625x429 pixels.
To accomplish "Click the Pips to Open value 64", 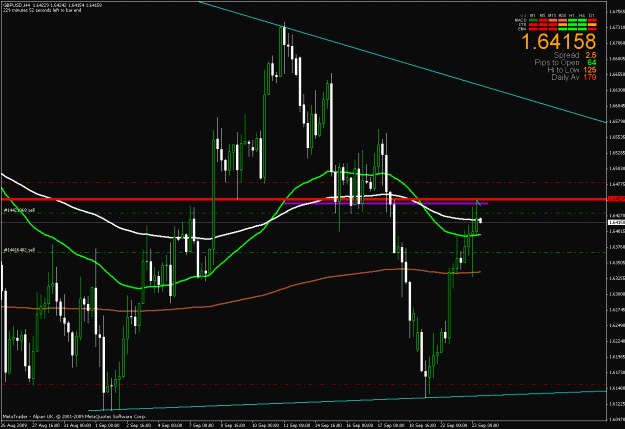I will coord(592,63).
